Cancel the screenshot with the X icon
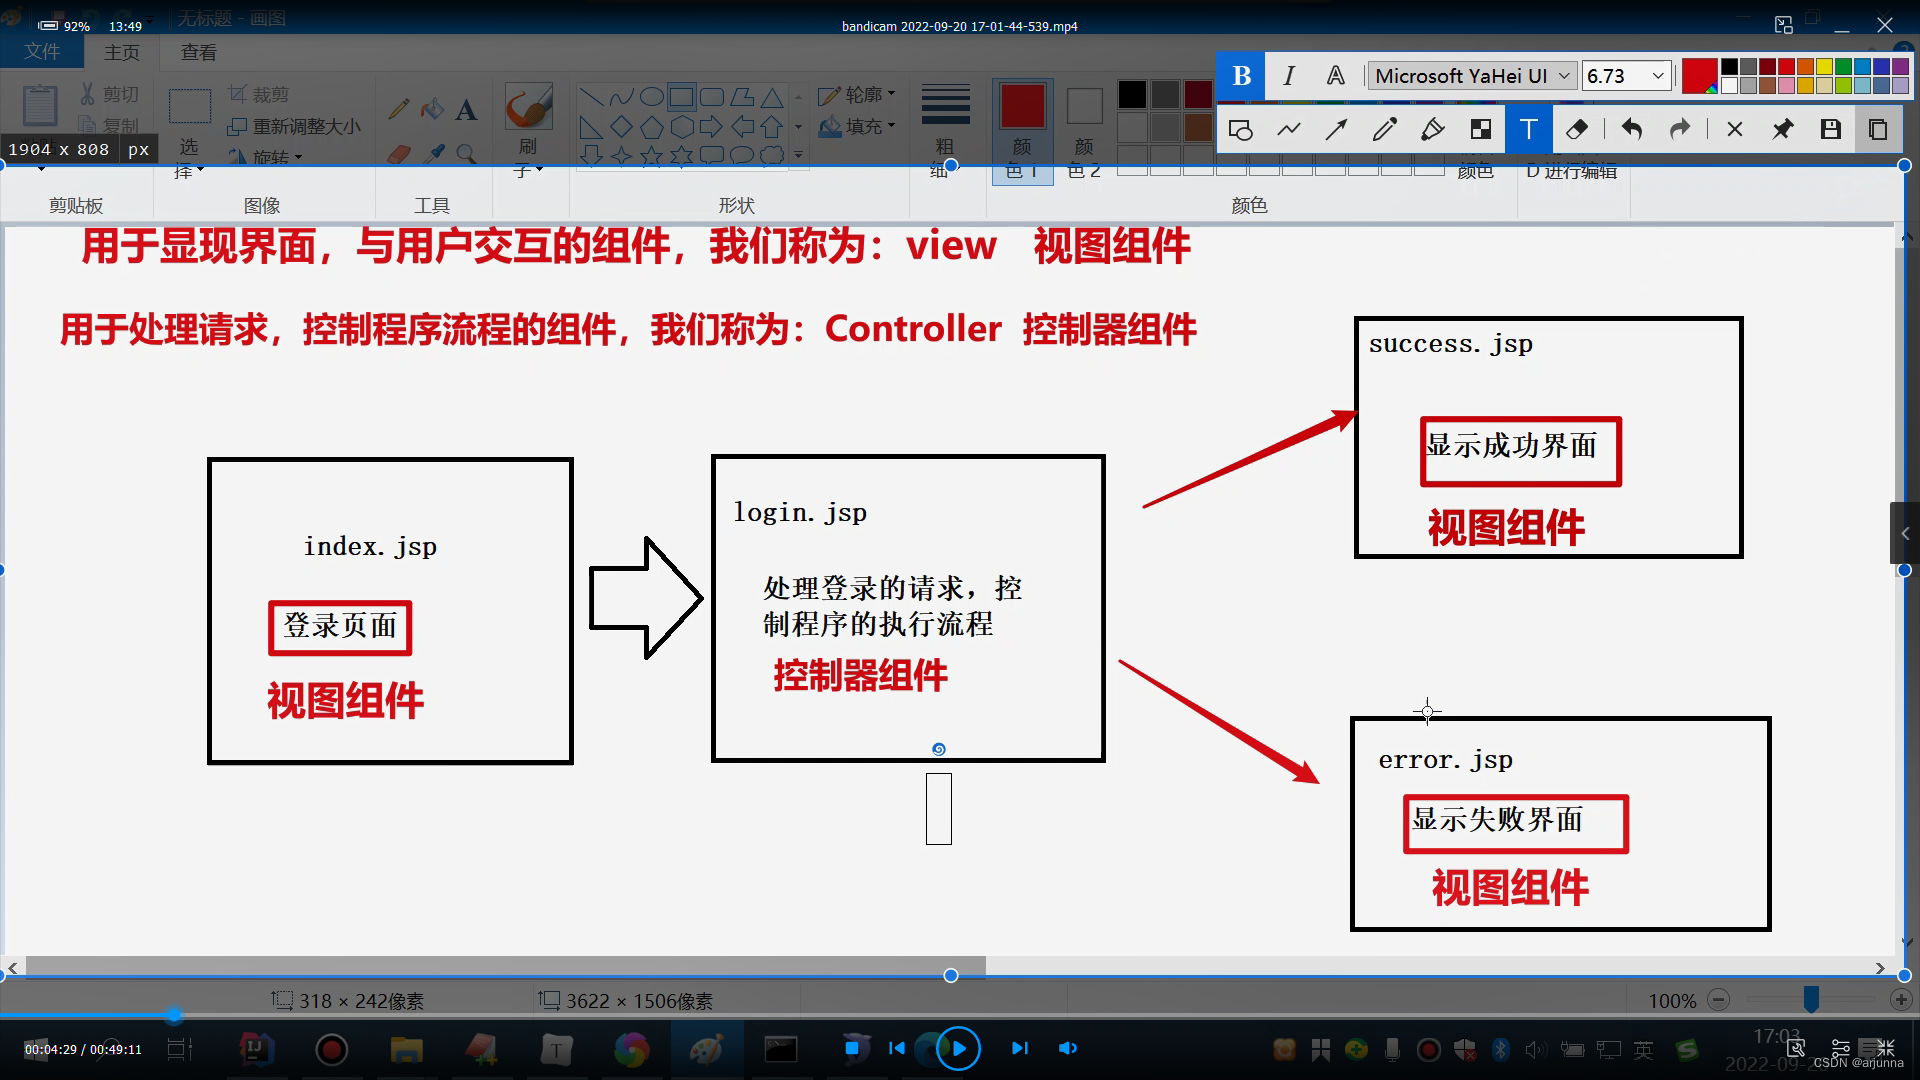 1735,129
